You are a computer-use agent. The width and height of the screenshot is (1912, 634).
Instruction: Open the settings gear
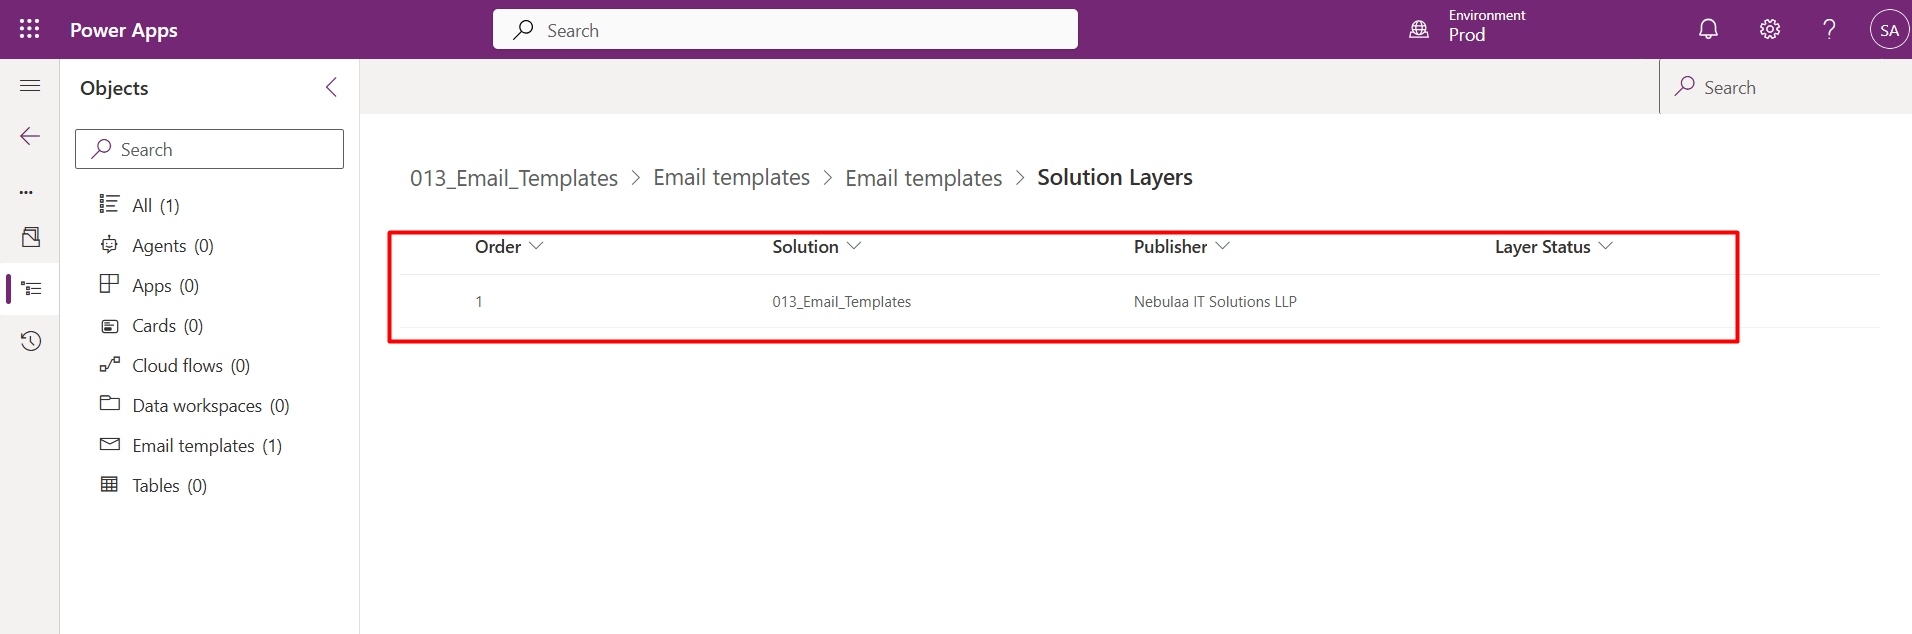[1769, 29]
